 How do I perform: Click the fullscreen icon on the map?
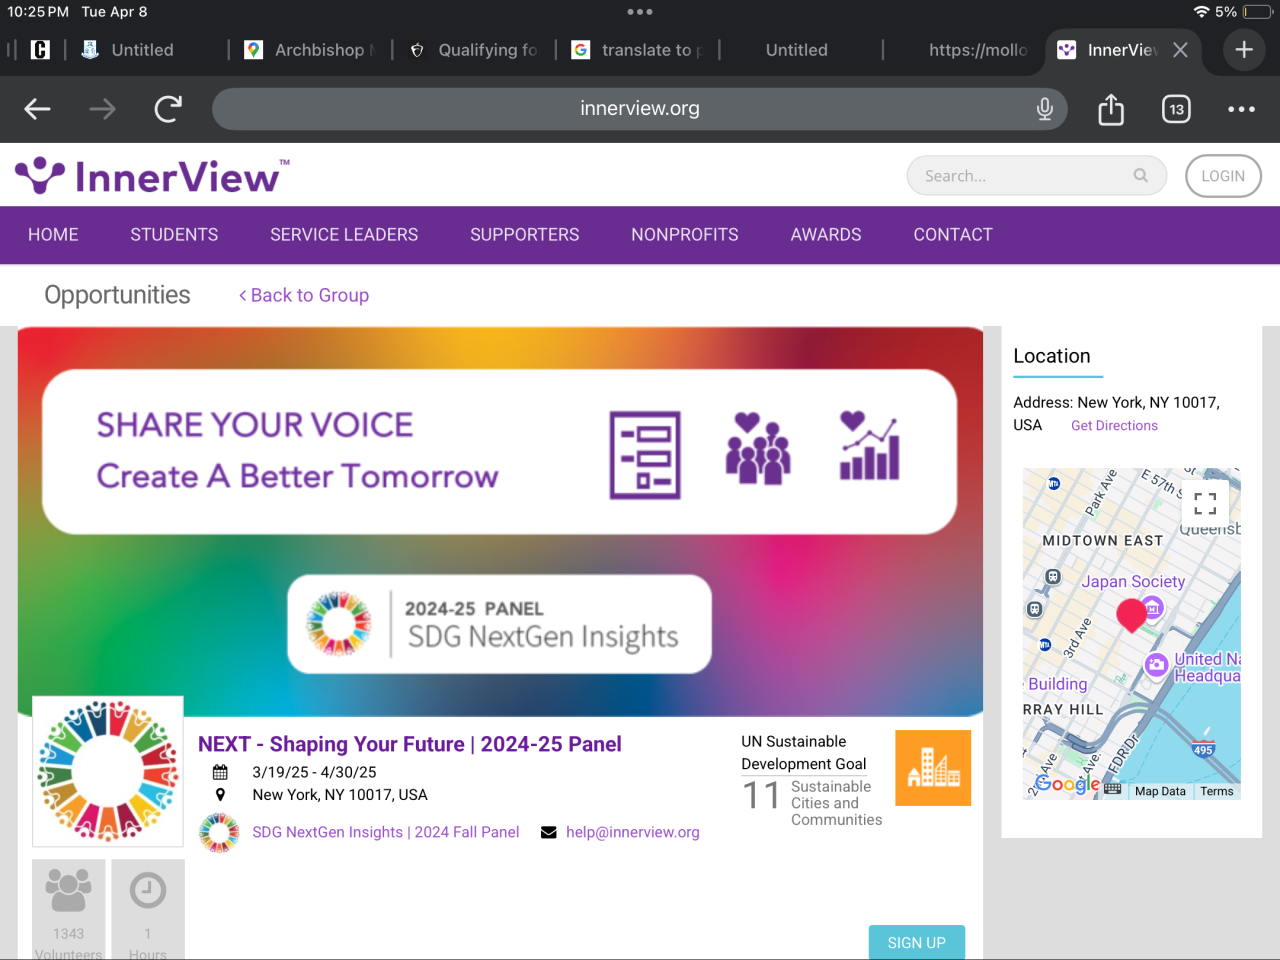click(x=1205, y=504)
